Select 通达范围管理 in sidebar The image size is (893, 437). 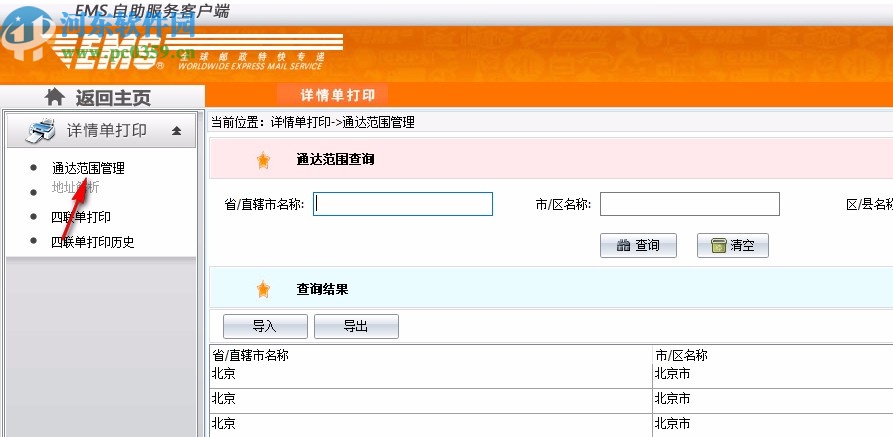(88, 168)
